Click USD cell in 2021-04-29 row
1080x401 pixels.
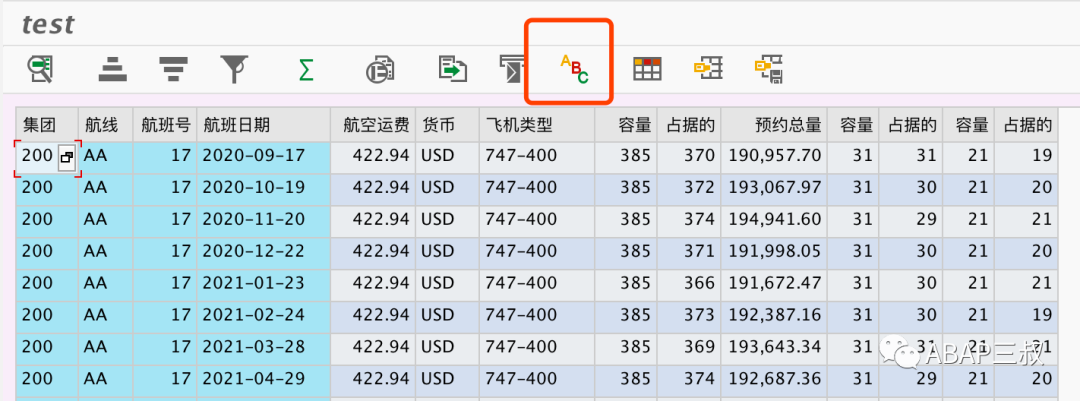coord(447,379)
